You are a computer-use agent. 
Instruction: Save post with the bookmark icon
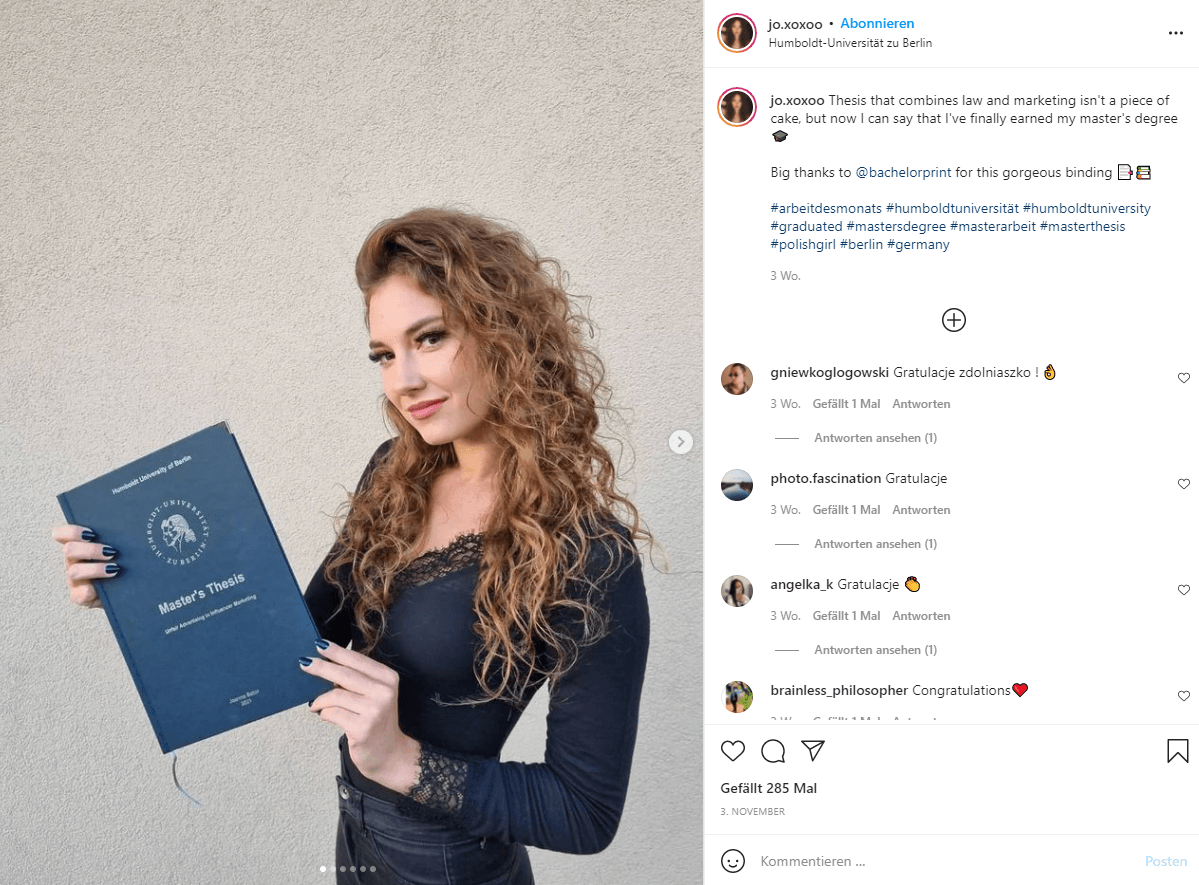tap(1178, 751)
